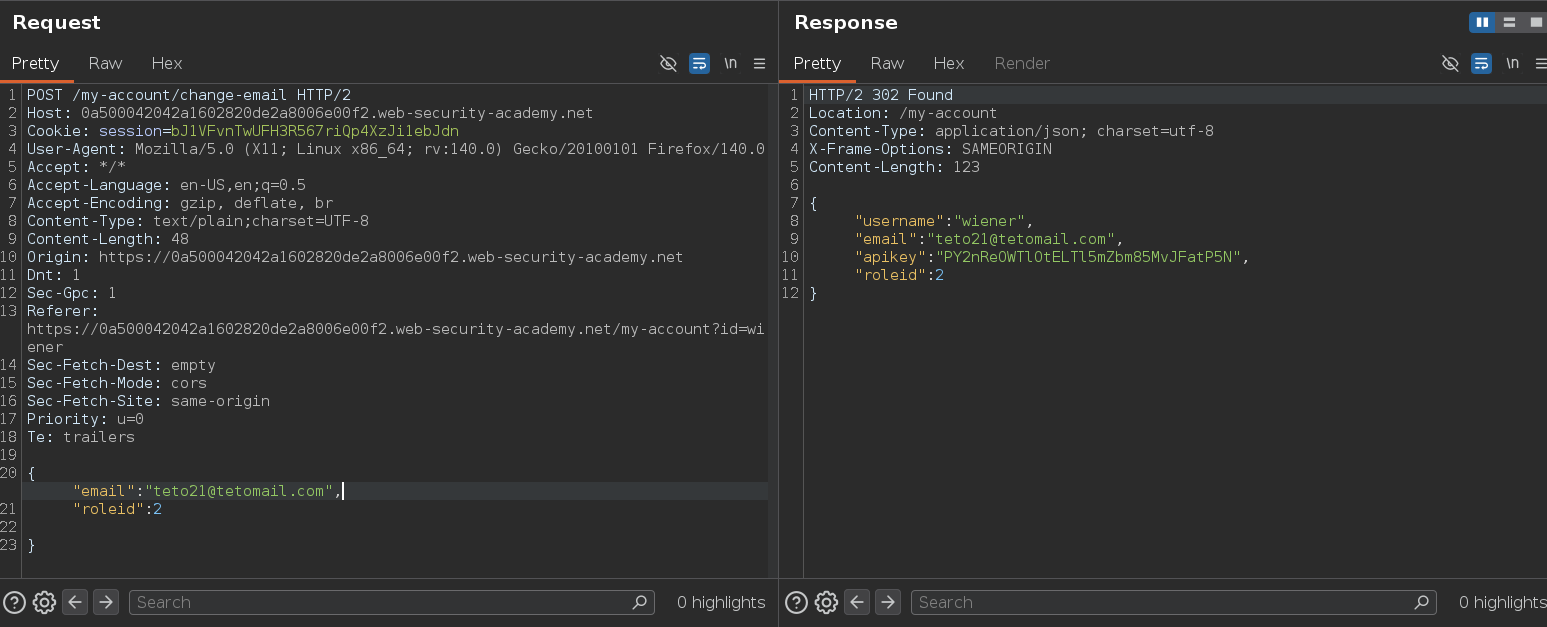Click Content-Length: 123 response header
Image resolution: width=1547 pixels, height=627 pixels.
point(894,167)
